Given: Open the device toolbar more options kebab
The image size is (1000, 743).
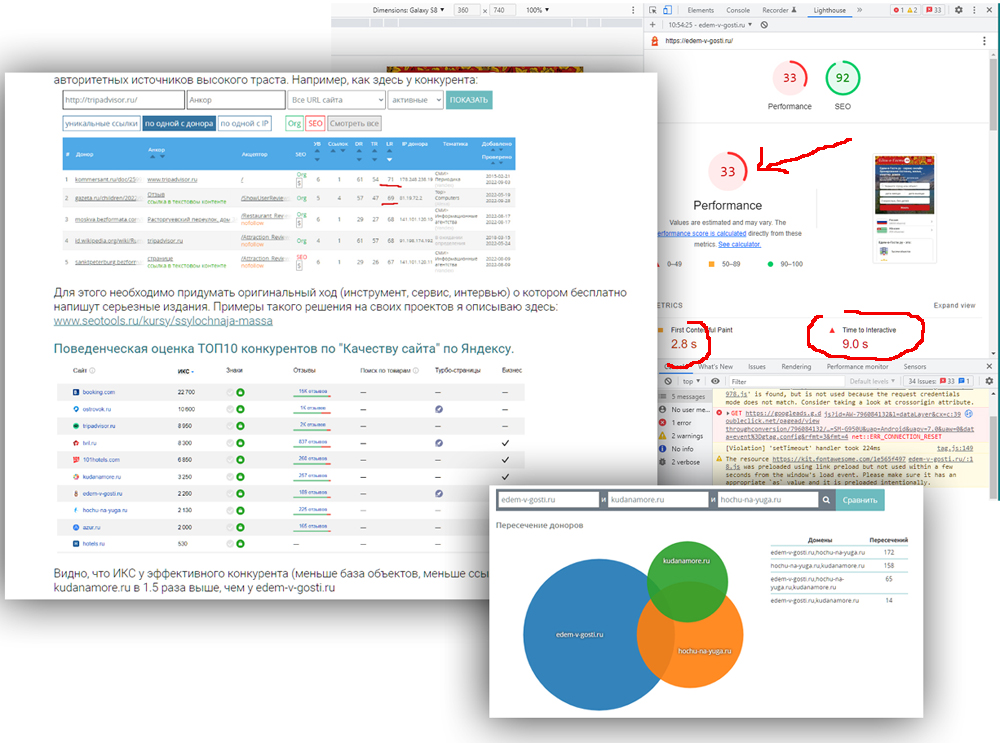Looking at the screenshot, I should (633, 10).
